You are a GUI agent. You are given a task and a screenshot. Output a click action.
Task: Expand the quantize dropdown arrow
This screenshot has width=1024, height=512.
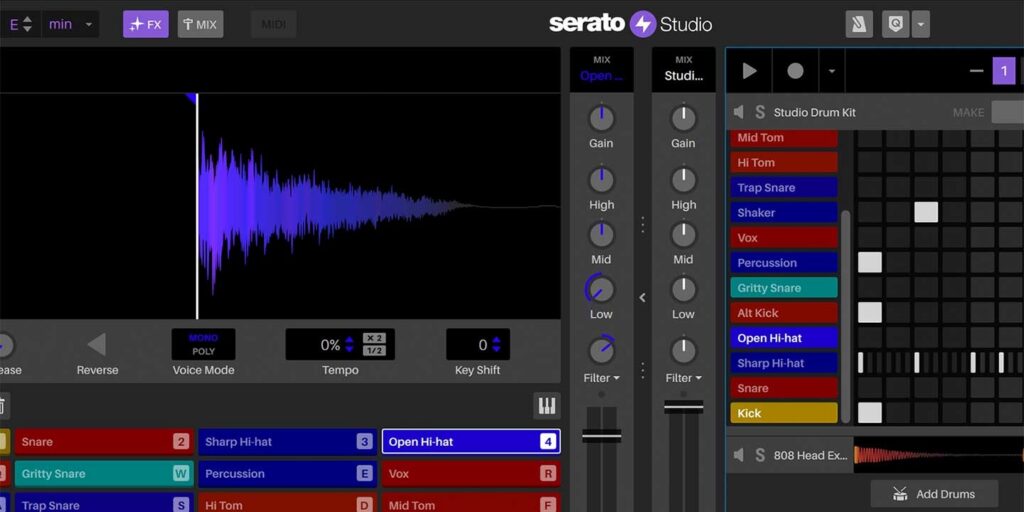pyautogui.click(x=920, y=25)
